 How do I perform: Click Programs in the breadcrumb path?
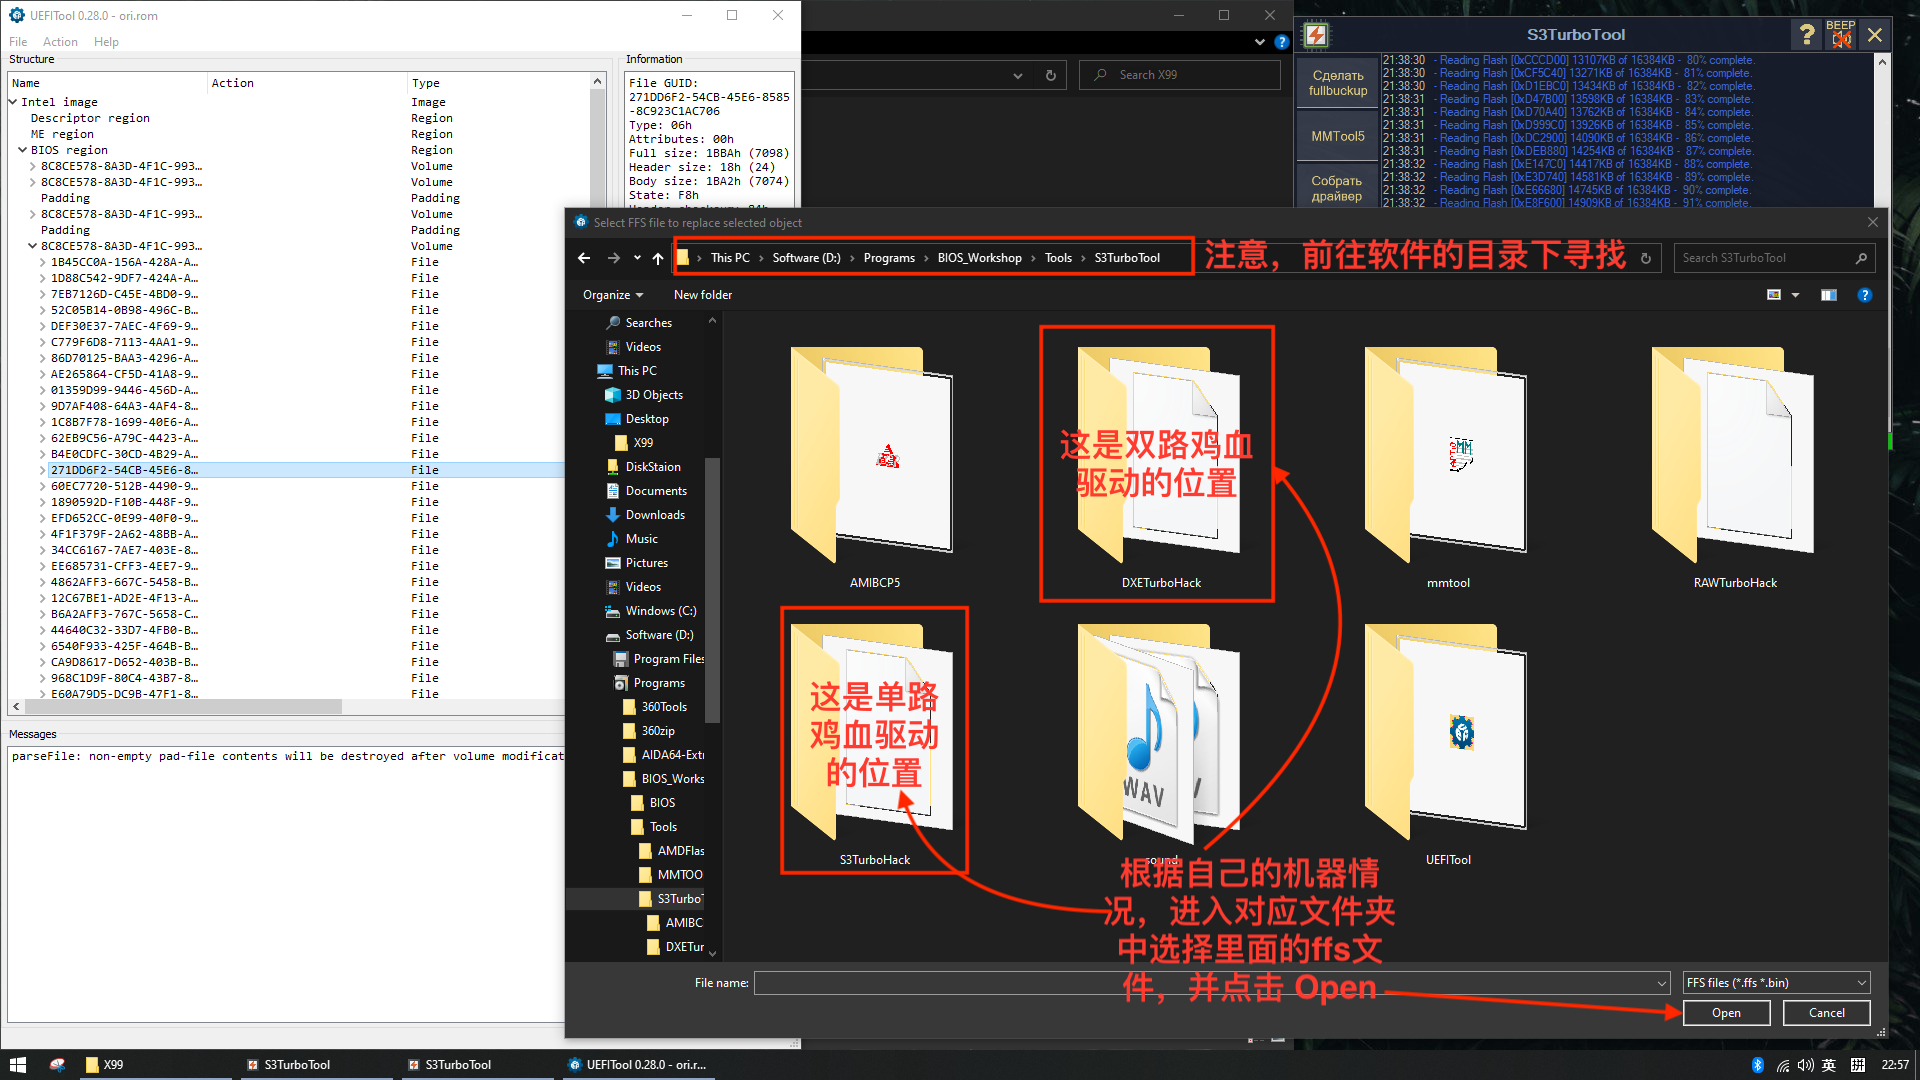click(889, 258)
